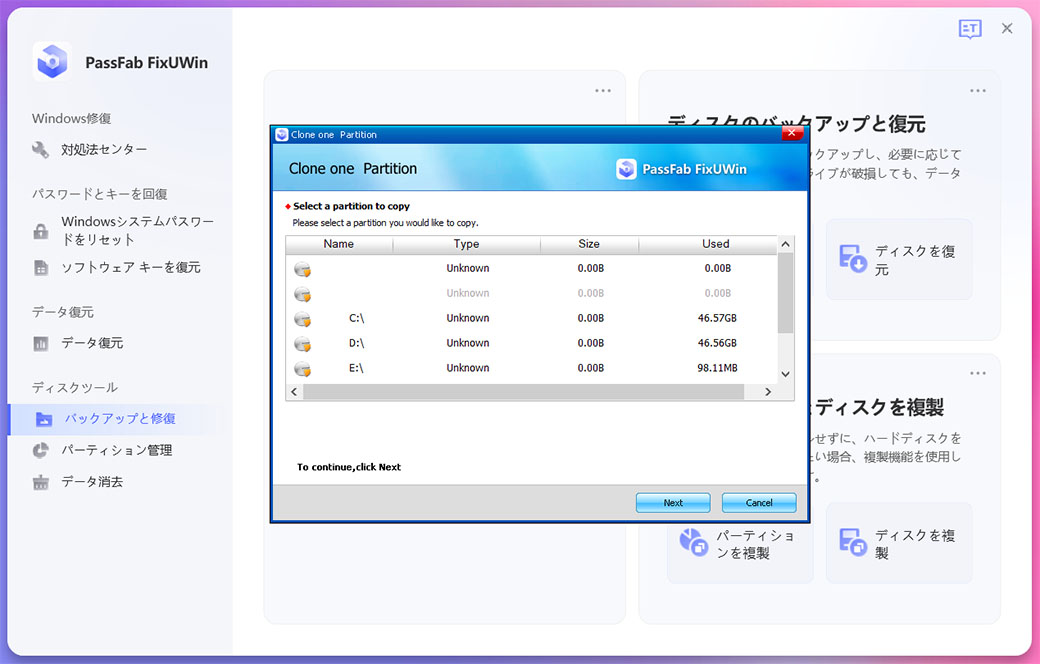Open the 対処法センター section
Image resolution: width=1040 pixels, height=664 pixels.
click(x=100, y=147)
